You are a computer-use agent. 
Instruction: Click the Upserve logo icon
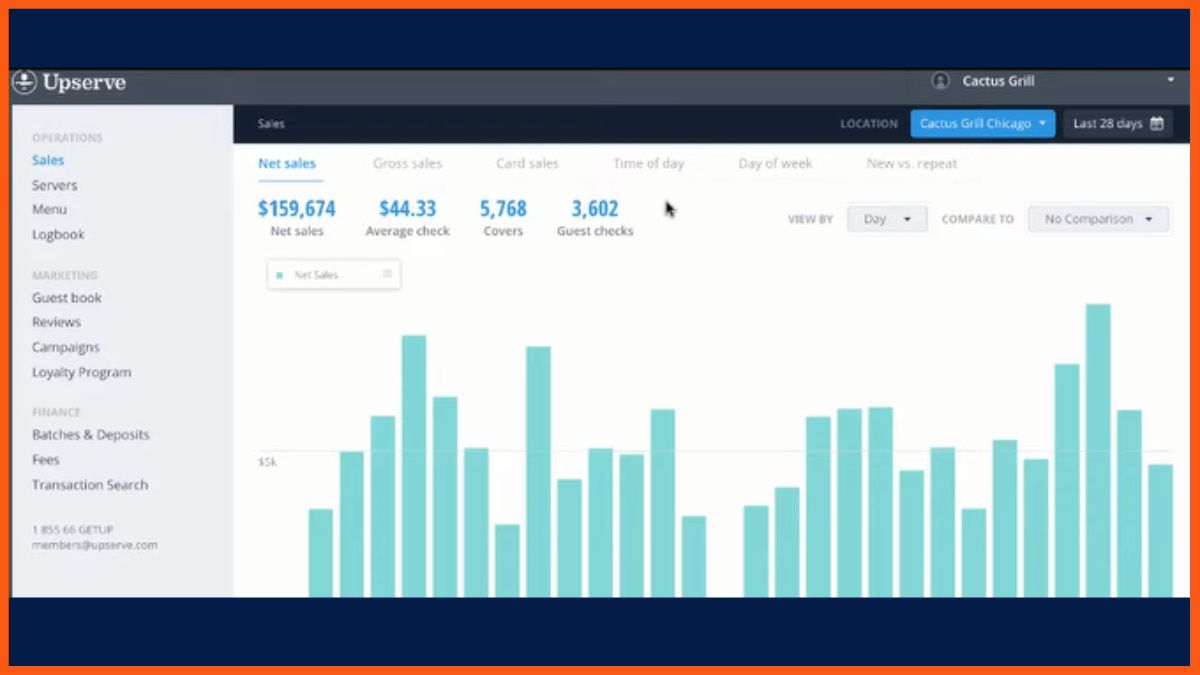coord(24,82)
